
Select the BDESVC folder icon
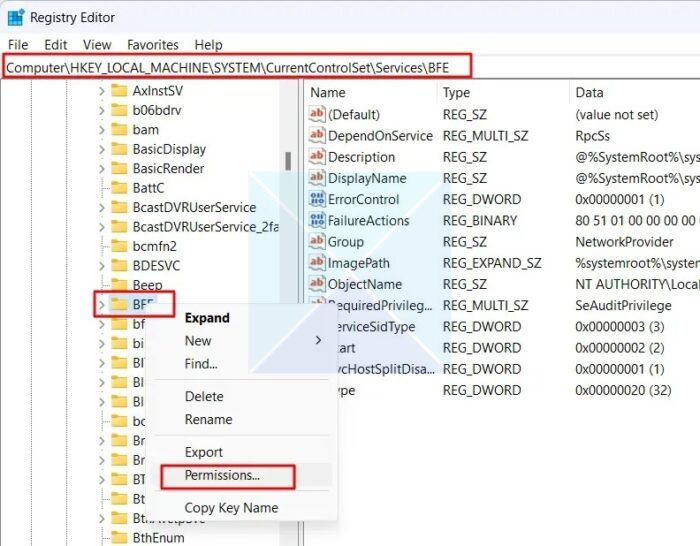pos(119,266)
